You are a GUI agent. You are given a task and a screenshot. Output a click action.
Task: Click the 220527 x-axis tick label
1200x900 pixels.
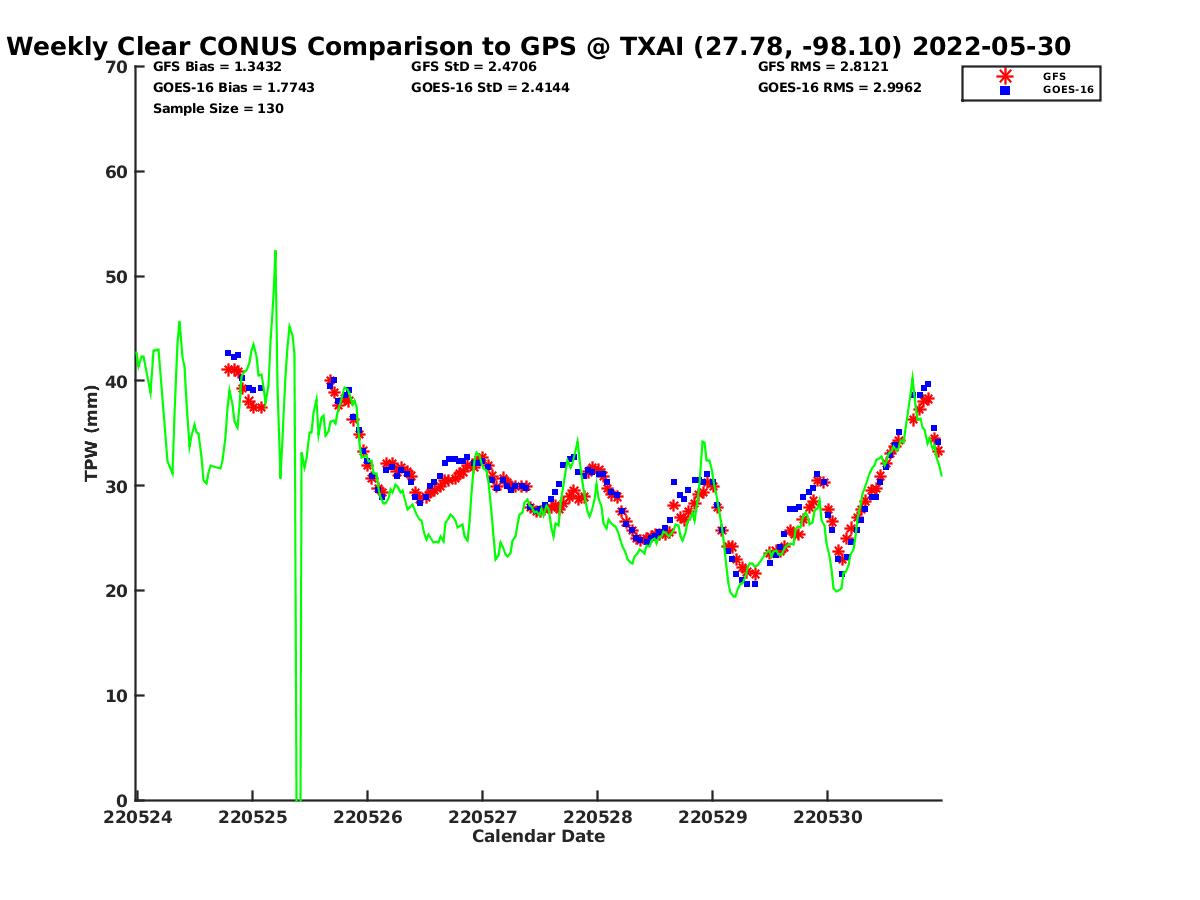tap(482, 817)
